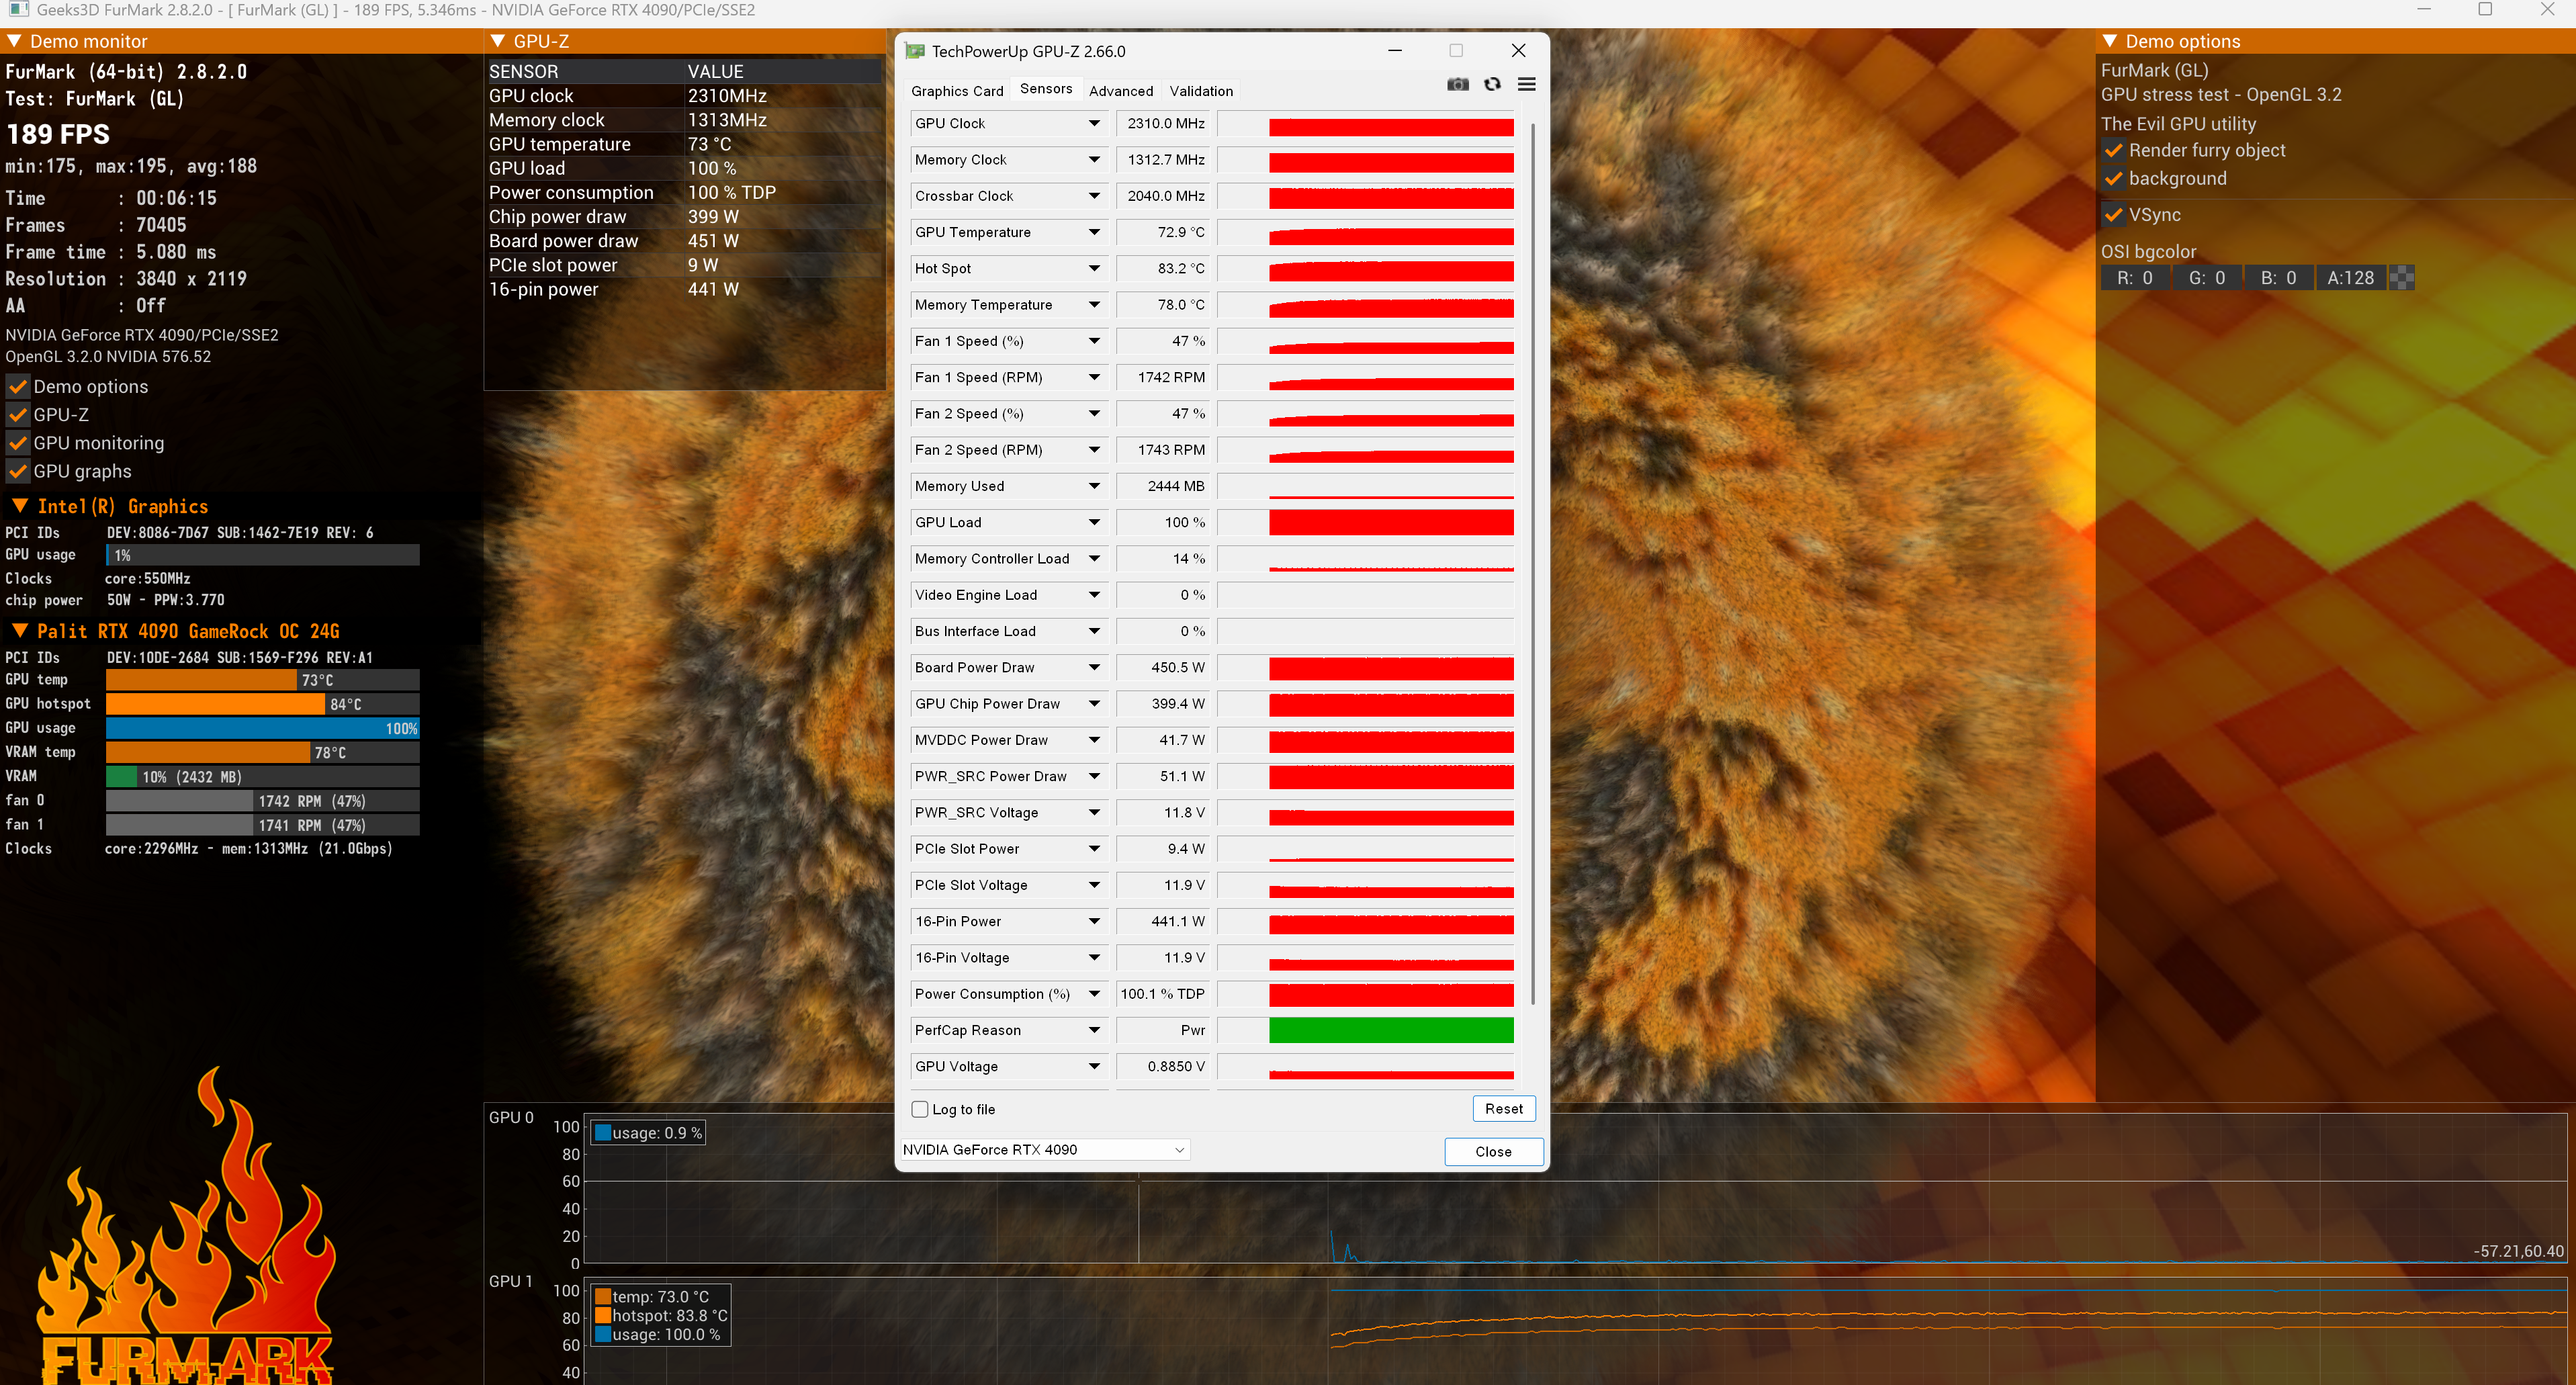Screen dimensions: 2576x1385
Task: Click the GPU-Z refresh icon
Action: tap(1492, 85)
